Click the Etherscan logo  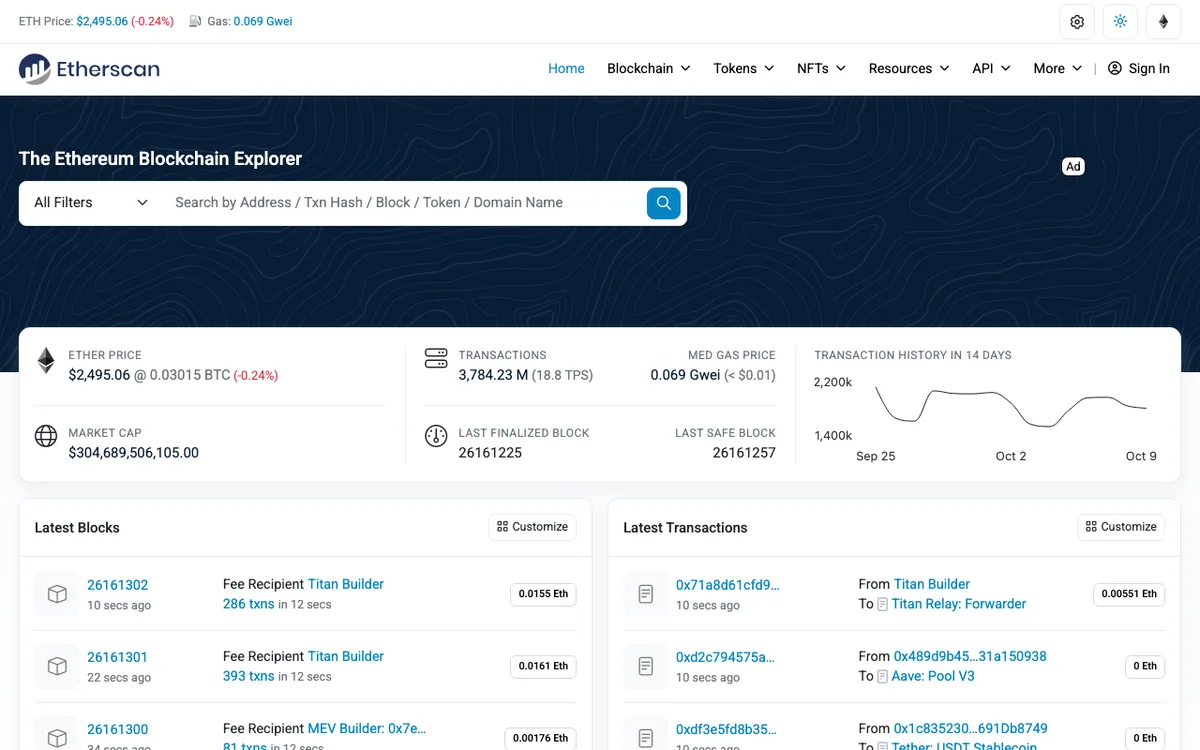pyautogui.click(x=89, y=69)
